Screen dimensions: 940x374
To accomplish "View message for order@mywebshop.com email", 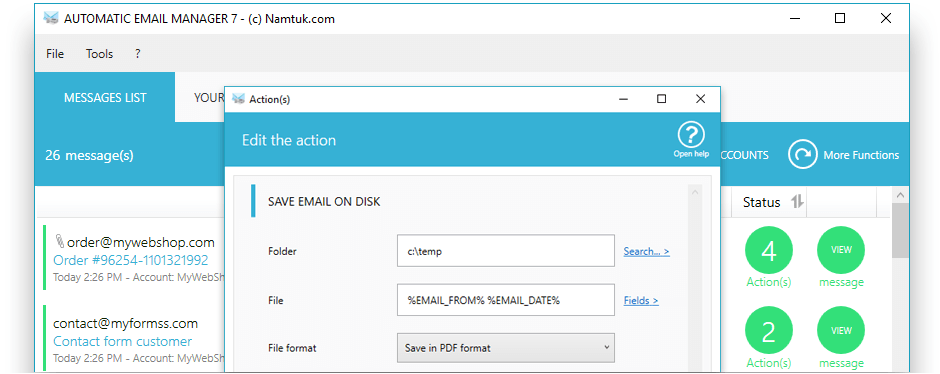I will coord(841,251).
